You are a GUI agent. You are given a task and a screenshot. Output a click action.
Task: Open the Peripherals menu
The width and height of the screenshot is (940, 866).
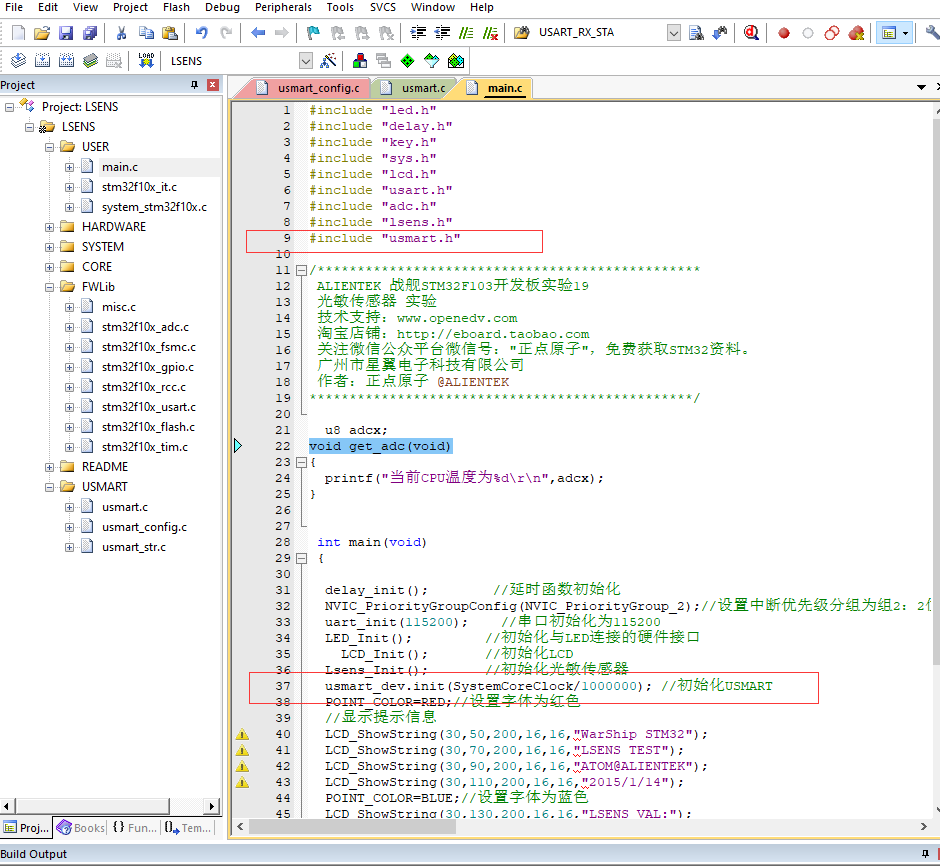click(x=283, y=7)
